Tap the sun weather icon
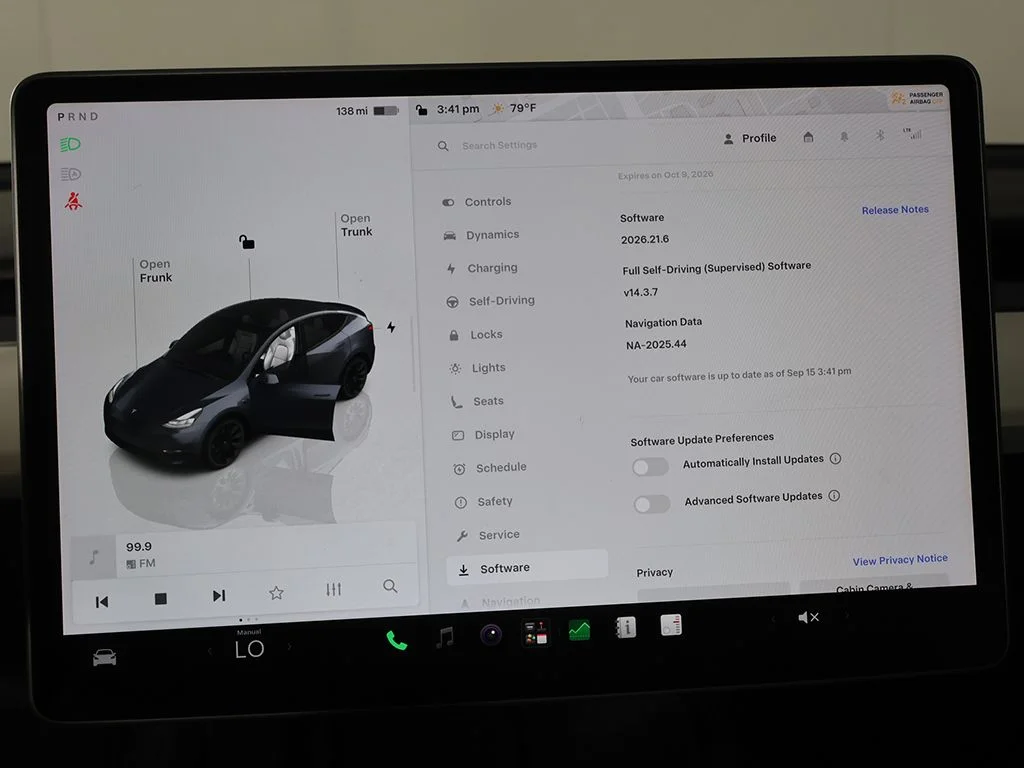The height and width of the screenshot is (768, 1024). click(x=498, y=108)
